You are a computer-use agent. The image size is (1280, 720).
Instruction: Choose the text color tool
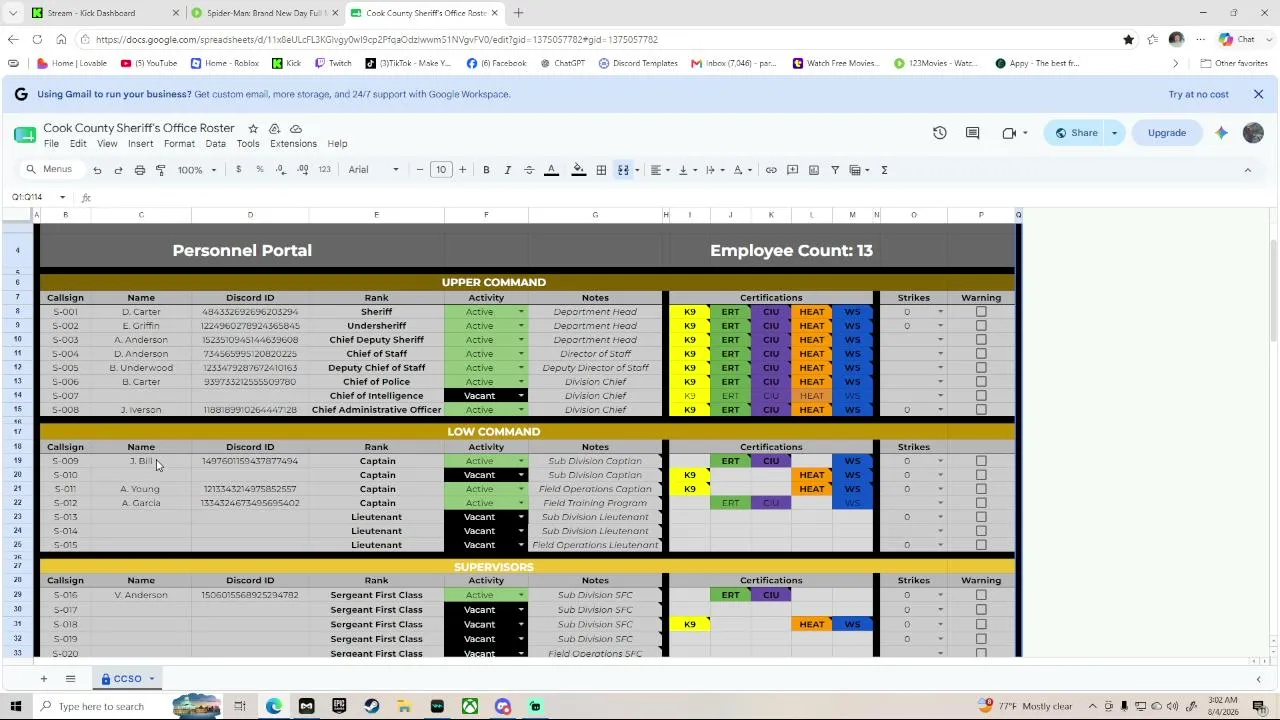551,170
